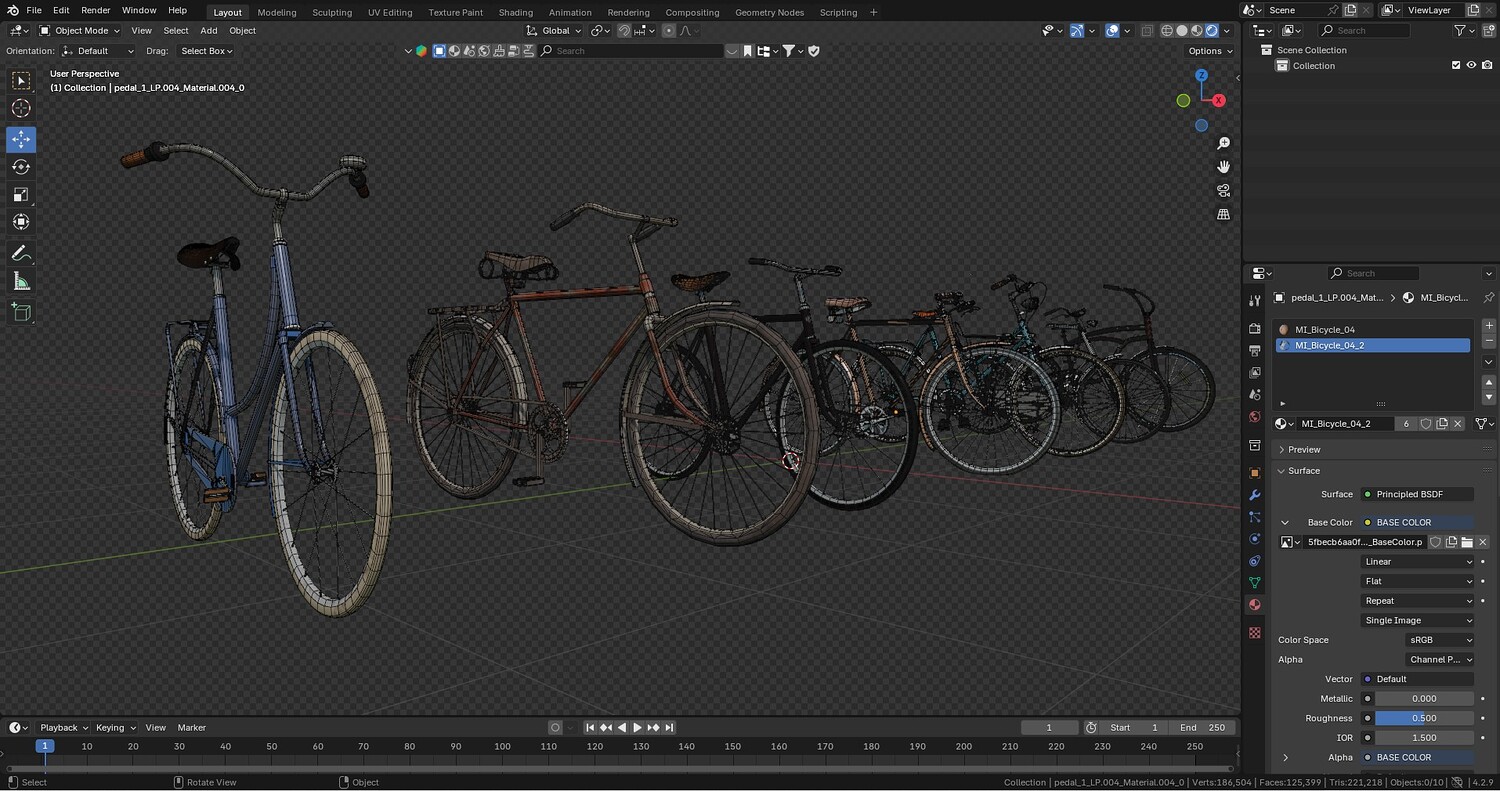
Task: Play the animation forward
Action: point(637,728)
